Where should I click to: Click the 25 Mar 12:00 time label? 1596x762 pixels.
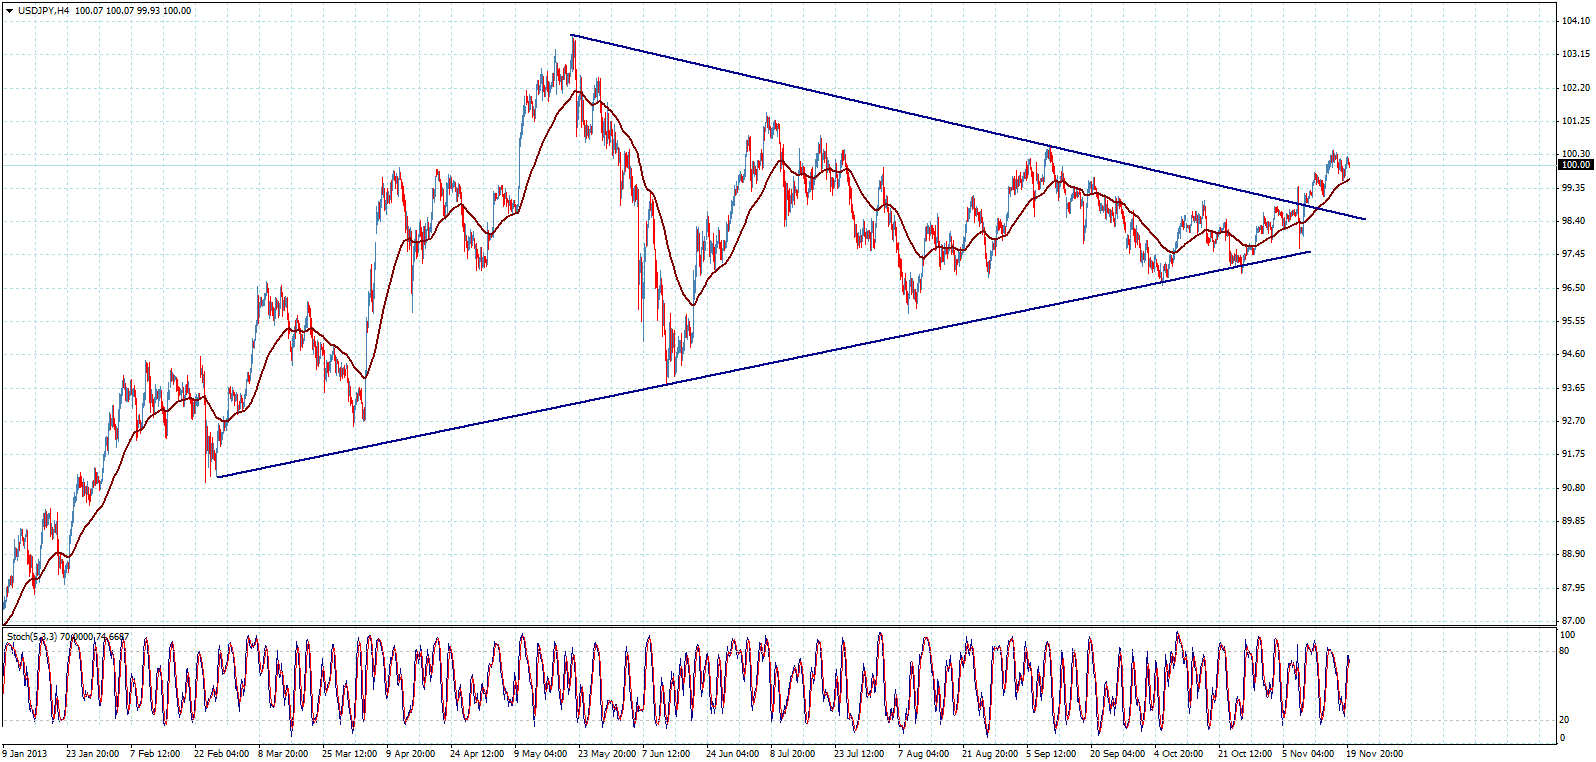[x=349, y=754]
